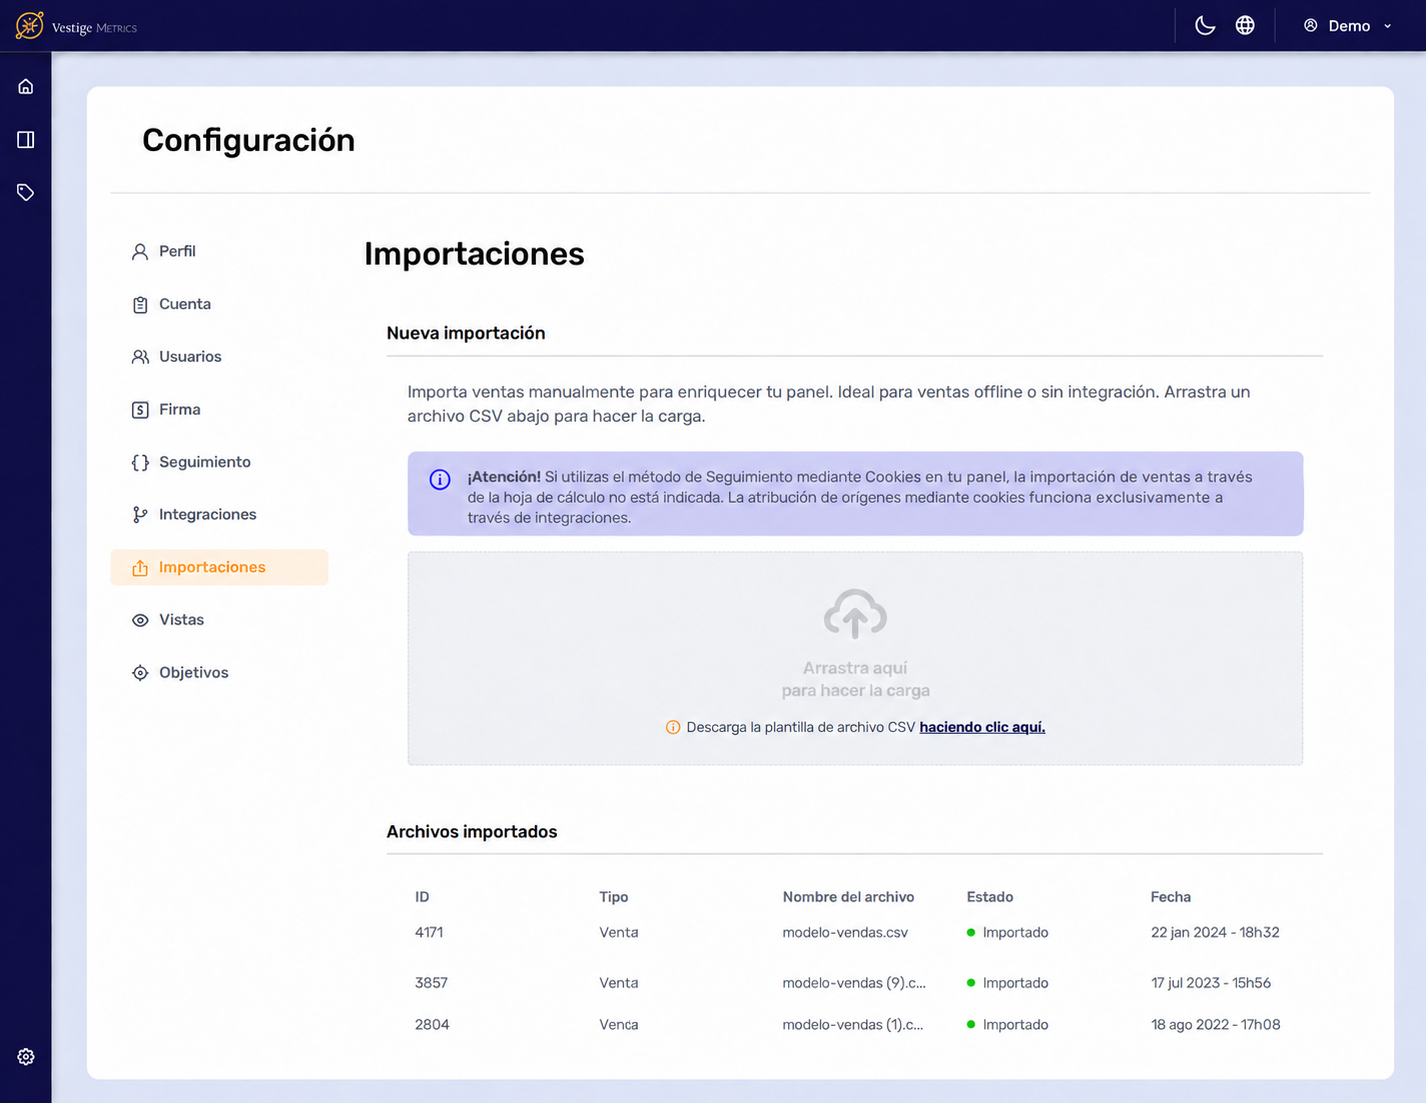1426x1103 pixels.
Task: Open the Demo user account menu
Action: point(1348,26)
